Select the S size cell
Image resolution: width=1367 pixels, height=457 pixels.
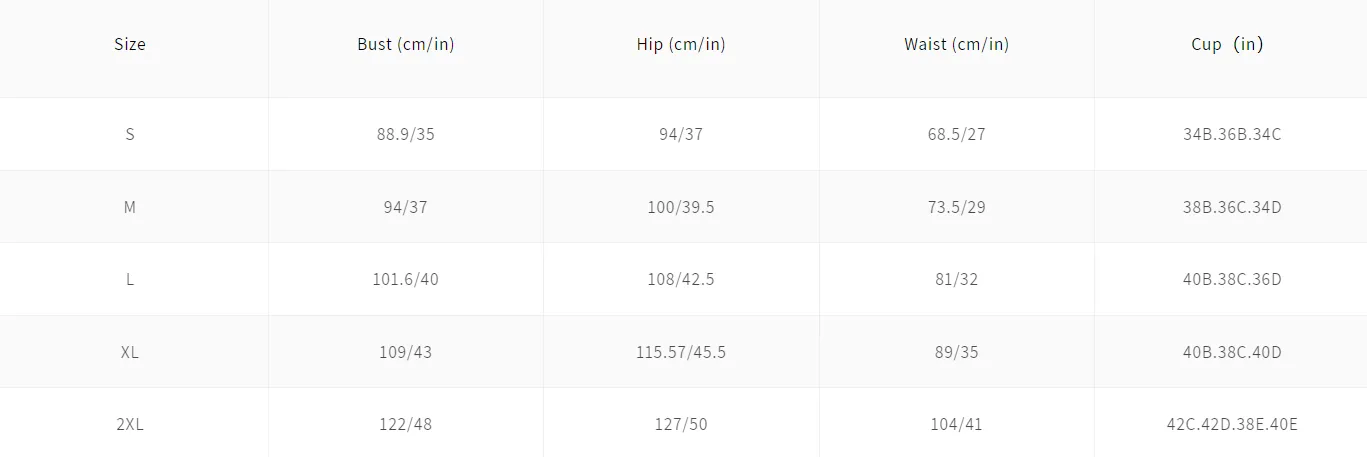tap(130, 134)
